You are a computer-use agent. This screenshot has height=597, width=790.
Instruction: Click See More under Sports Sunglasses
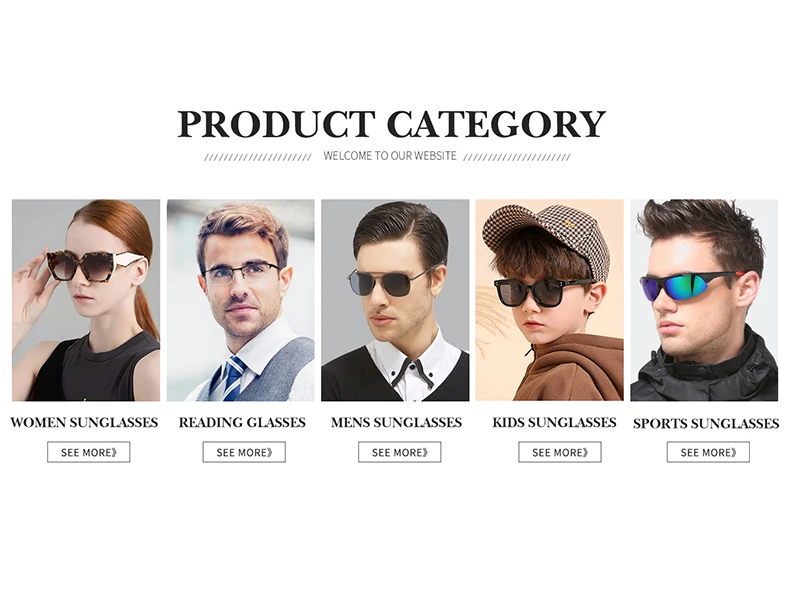[708, 452]
